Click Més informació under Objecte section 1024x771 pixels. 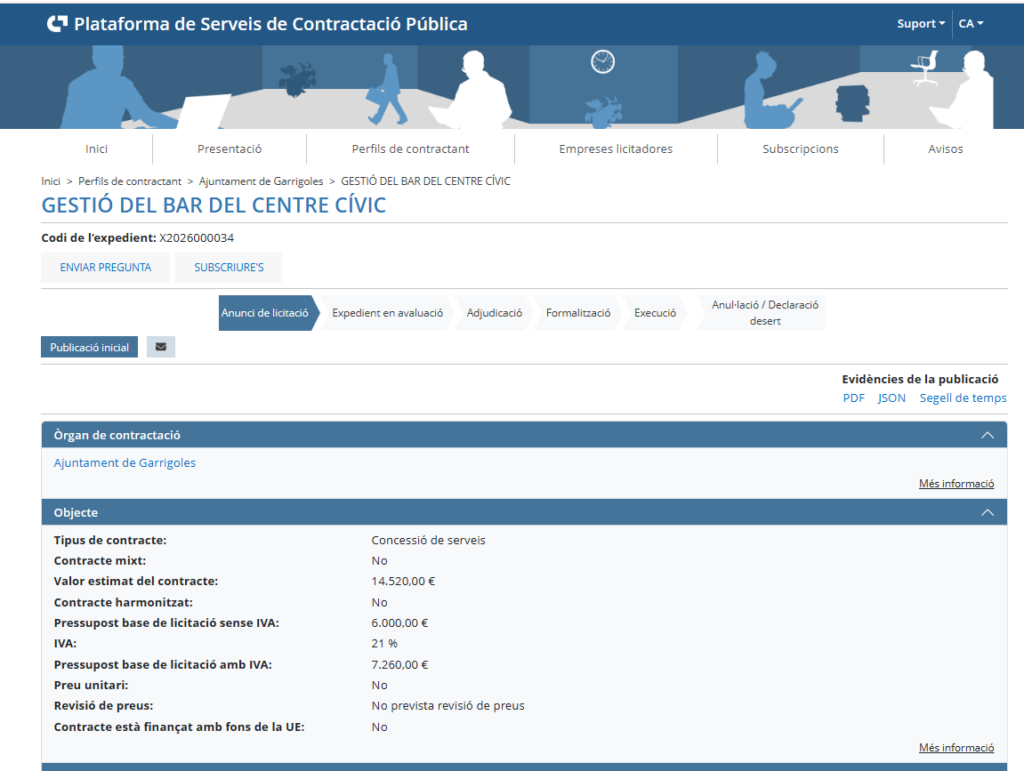(956, 748)
